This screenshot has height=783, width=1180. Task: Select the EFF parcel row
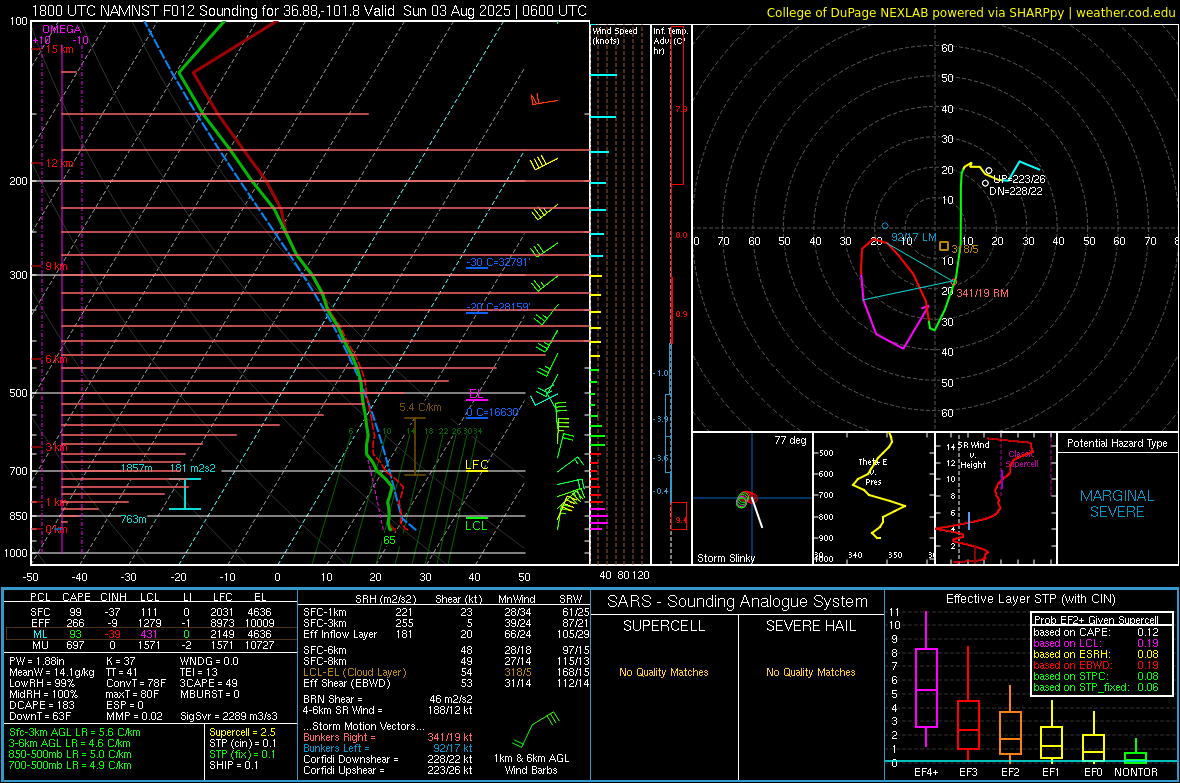pyautogui.click(x=151, y=623)
